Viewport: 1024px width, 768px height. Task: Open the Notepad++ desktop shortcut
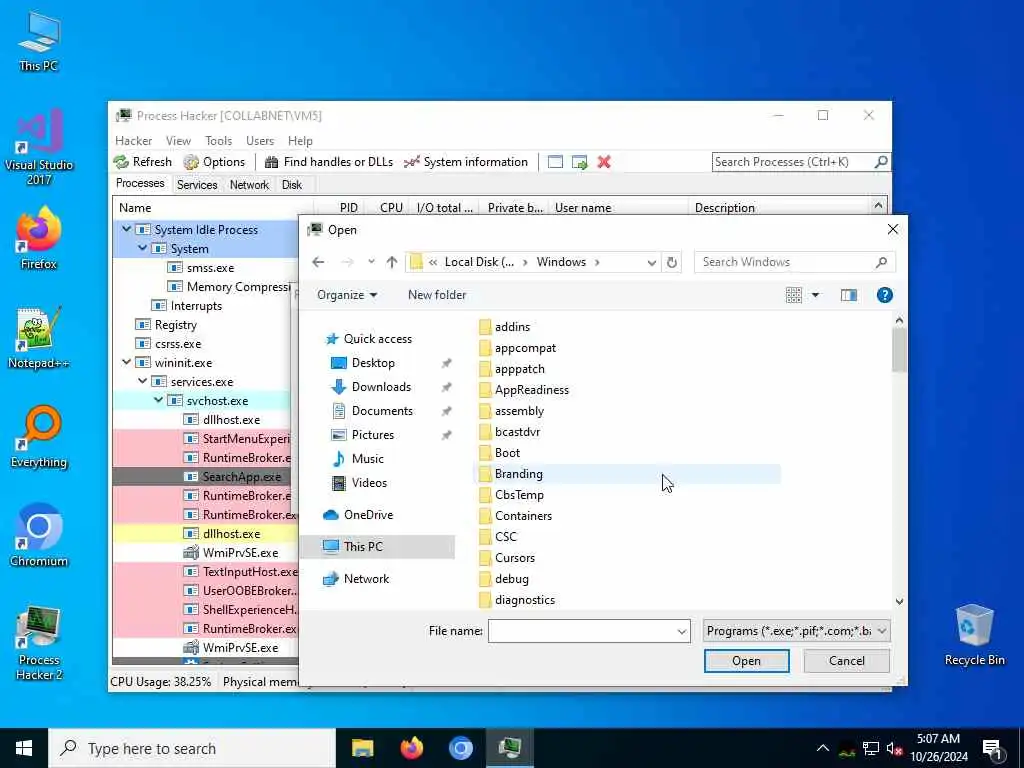pyautogui.click(x=39, y=337)
